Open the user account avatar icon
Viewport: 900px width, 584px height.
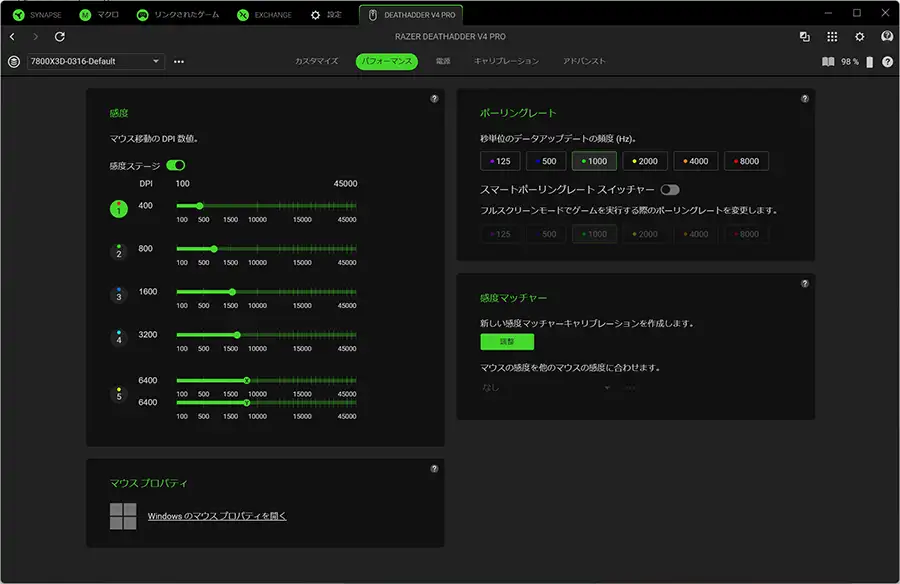(887, 37)
